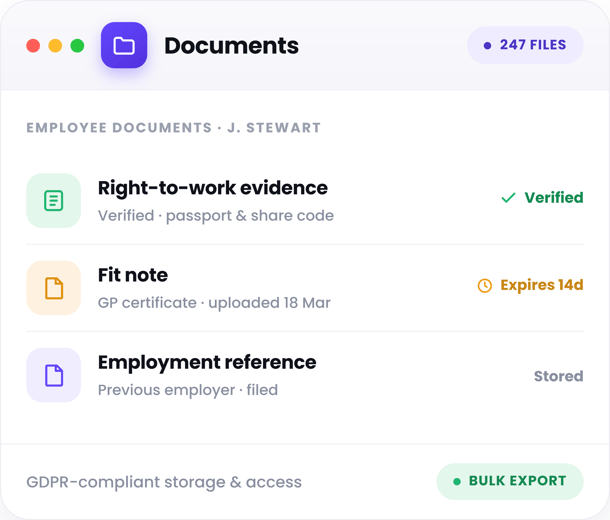
Task: Click the purple file icon for Employment reference
Action: (54, 375)
